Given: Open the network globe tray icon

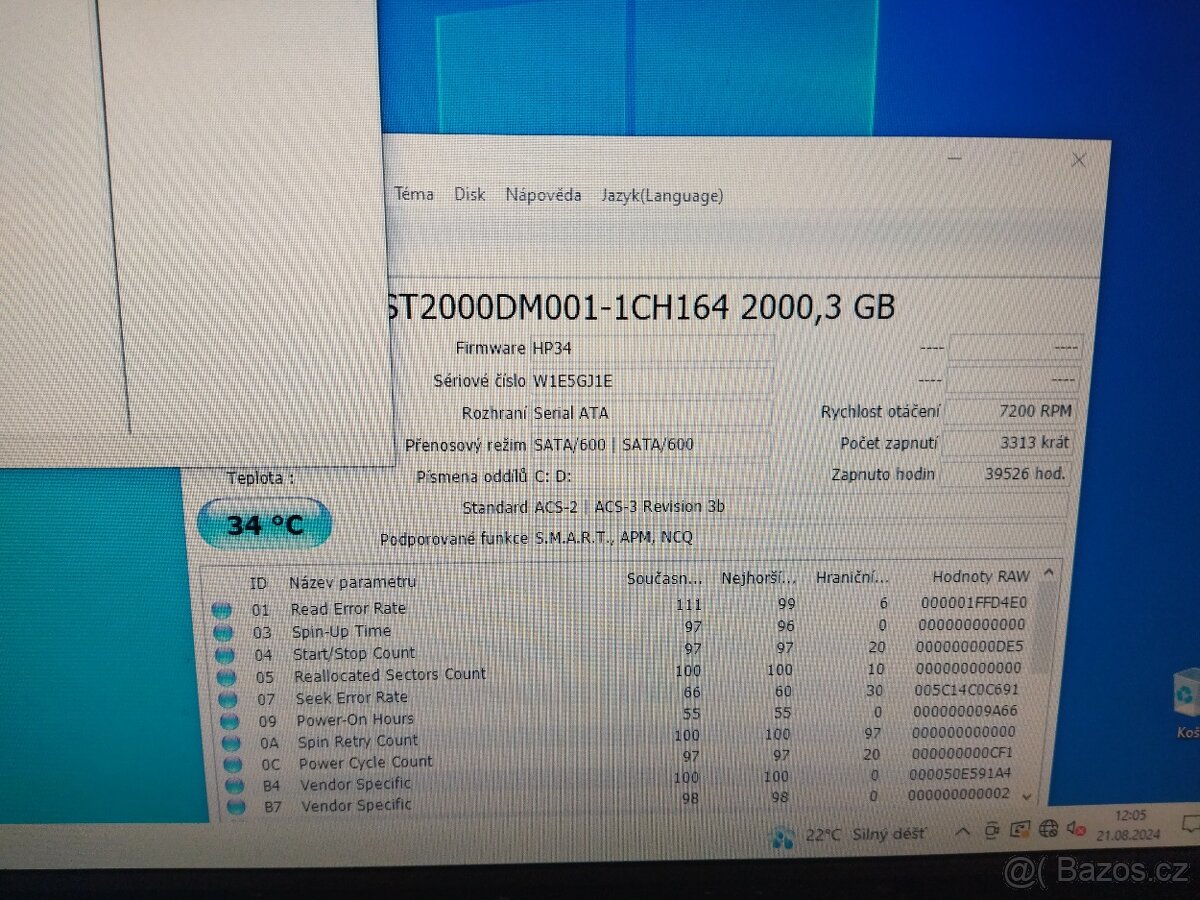Looking at the screenshot, I should (x=1048, y=828).
